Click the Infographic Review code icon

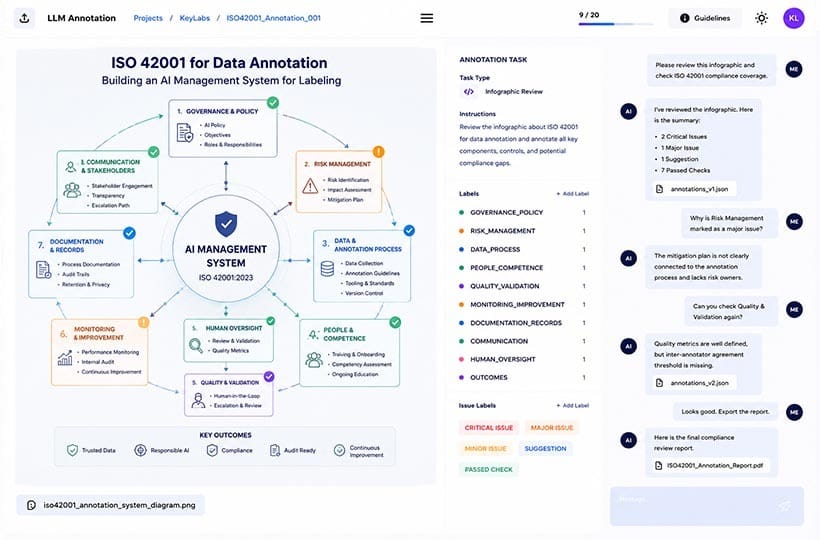coord(469,91)
